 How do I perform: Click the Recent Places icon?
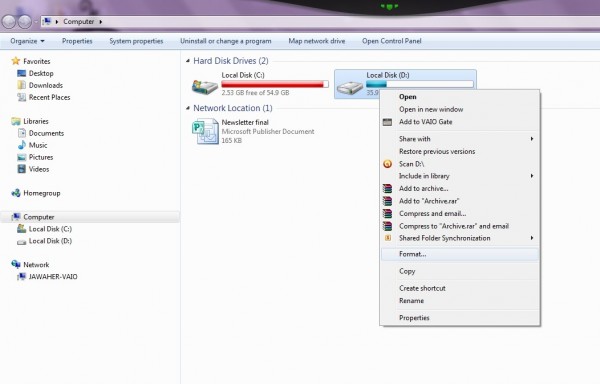tap(22, 97)
